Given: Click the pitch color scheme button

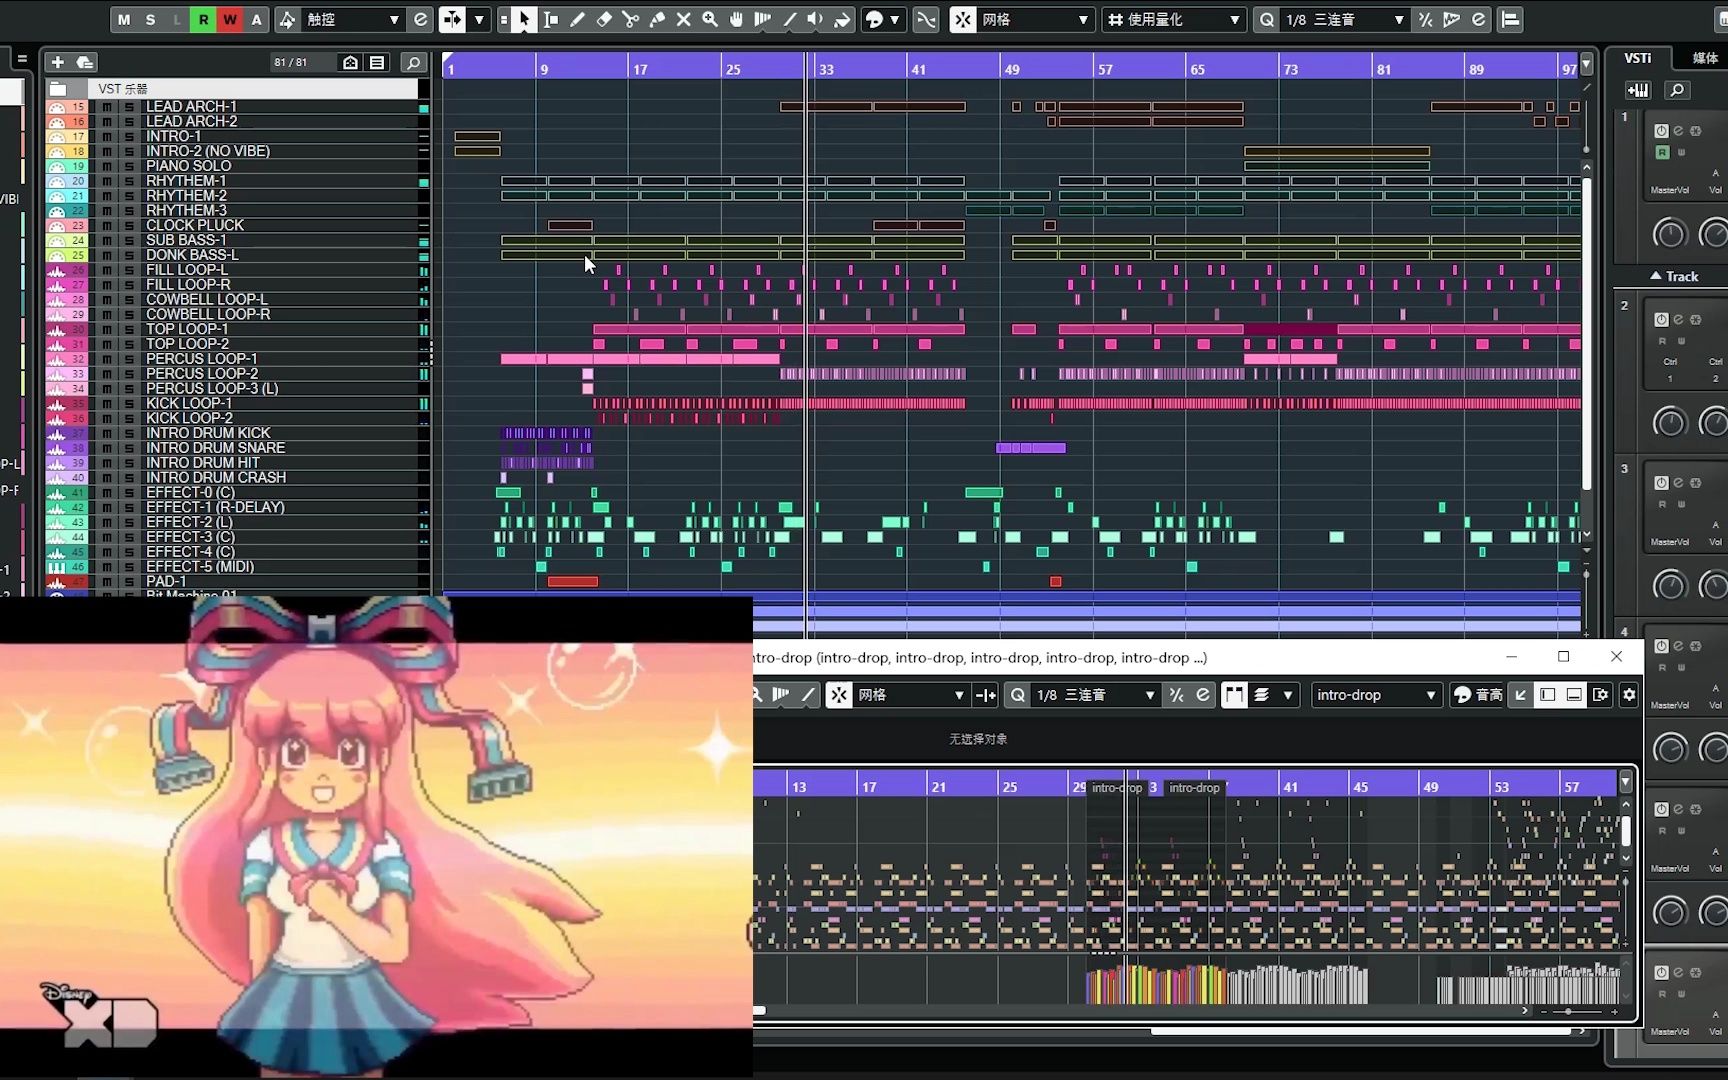Looking at the screenshot, I should pyautogui.click(x=1477, y=694).
